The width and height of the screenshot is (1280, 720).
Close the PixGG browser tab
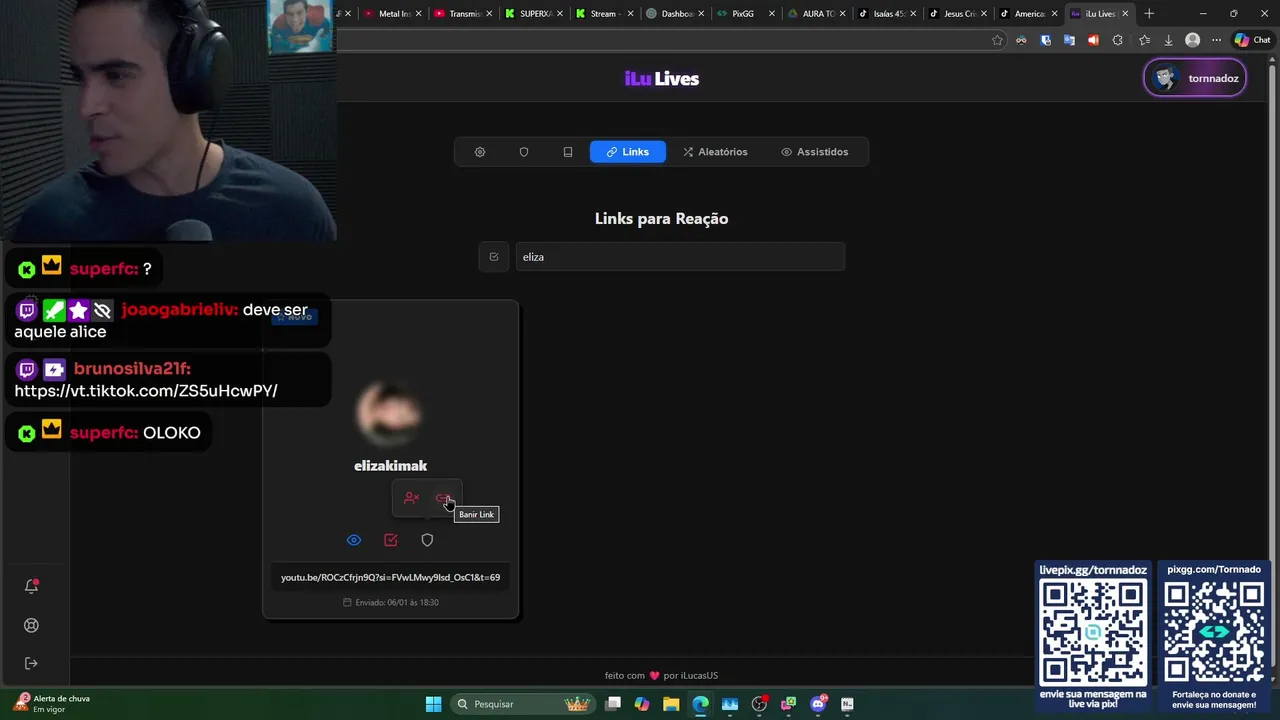[x=771, y=14]
